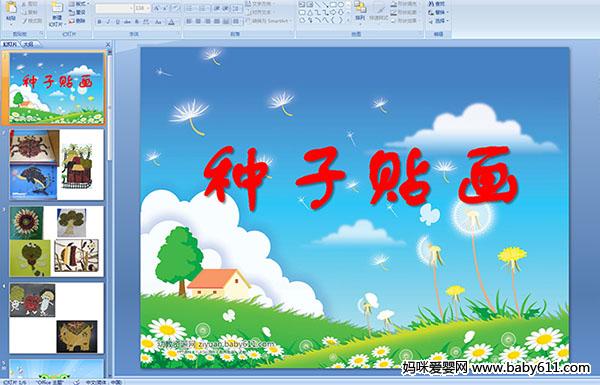Apply bold formatting with the B icon
The width and height of the screenshot is (600, 385).
pyautogui.click(x=99, y=22)
